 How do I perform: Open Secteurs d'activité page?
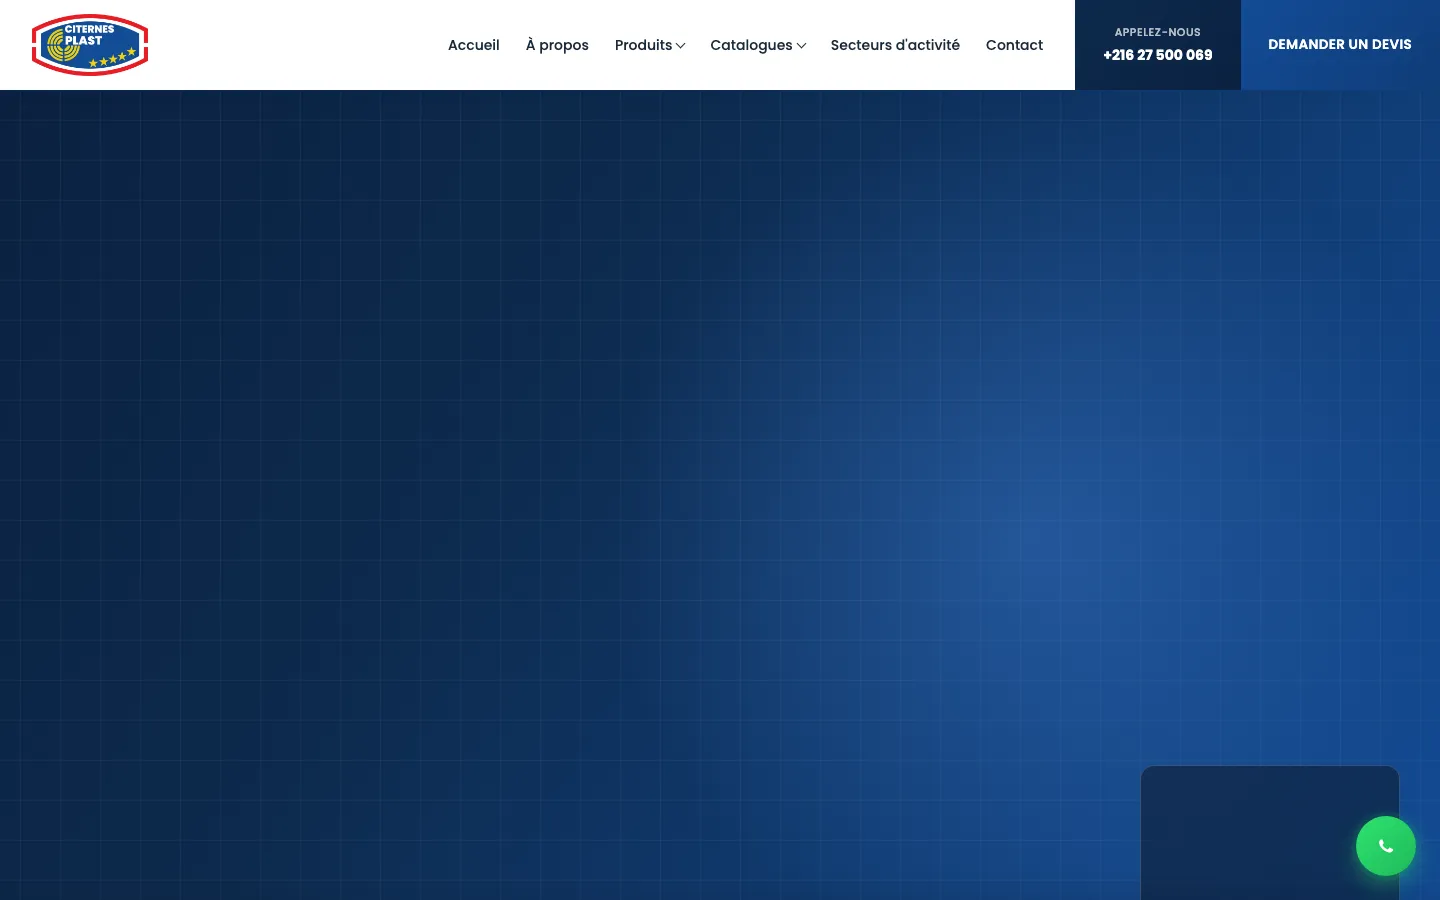(x=895, y=45)
